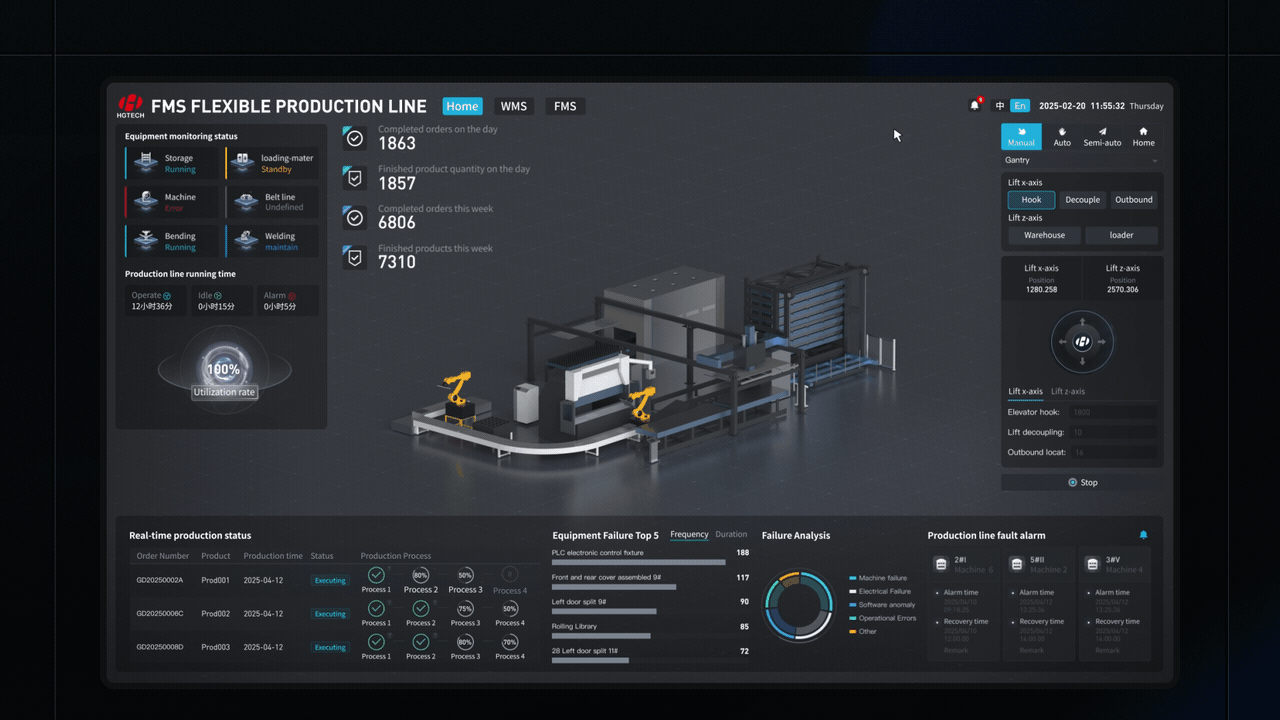This screenshot has width=1280, height=720.
Task: Click the fault alarm bell icon
Action: (1143, 535)
